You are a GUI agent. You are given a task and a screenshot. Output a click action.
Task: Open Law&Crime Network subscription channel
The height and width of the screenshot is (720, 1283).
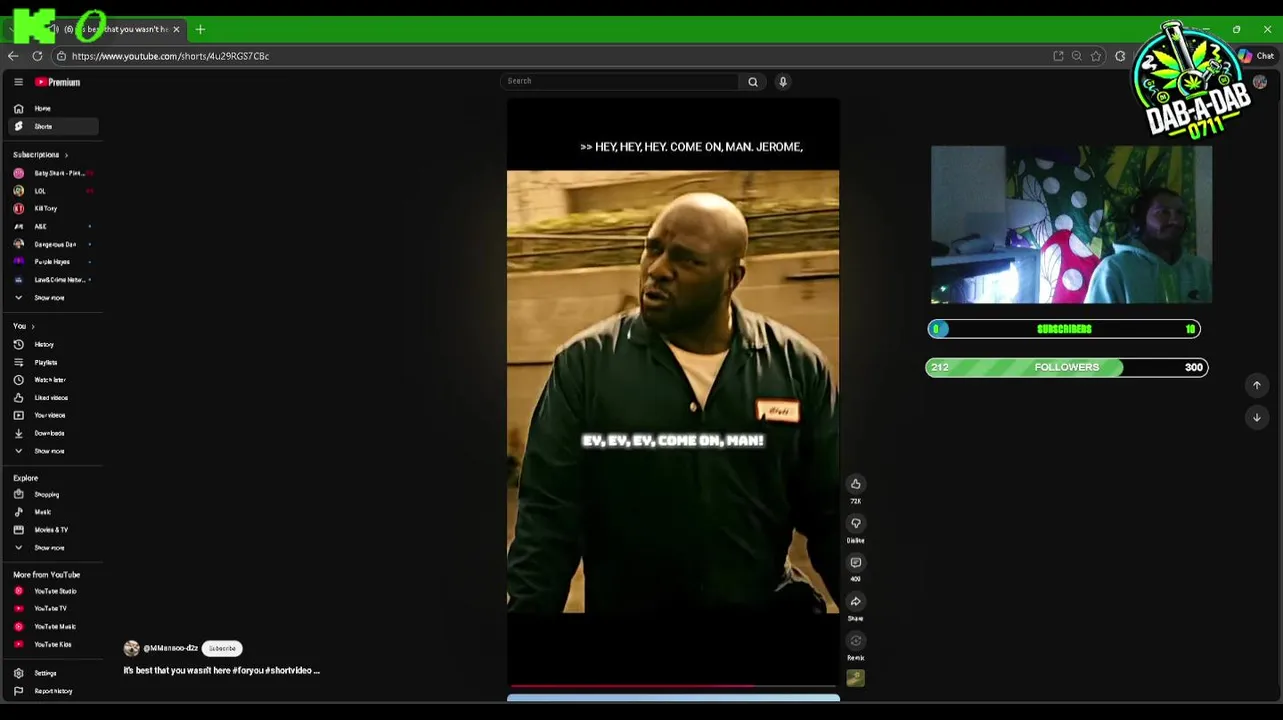tap(53, 280)
